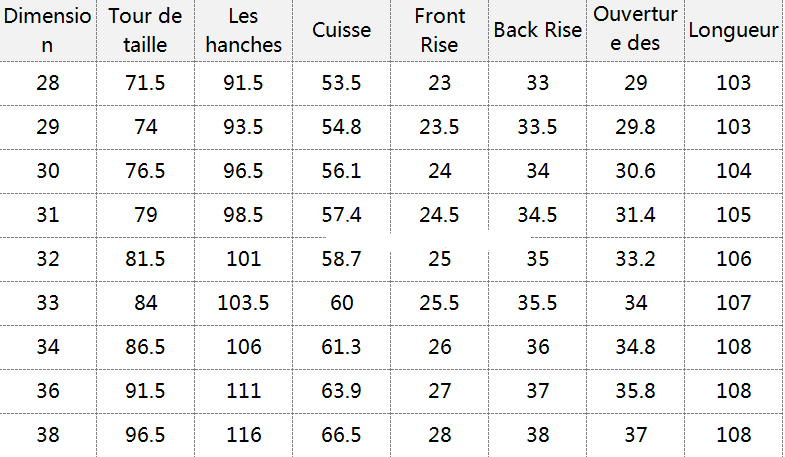Viewport: 785px width, 457px height.
Task: Select the 24.5 front rise cell
Action: coord(439,215)
